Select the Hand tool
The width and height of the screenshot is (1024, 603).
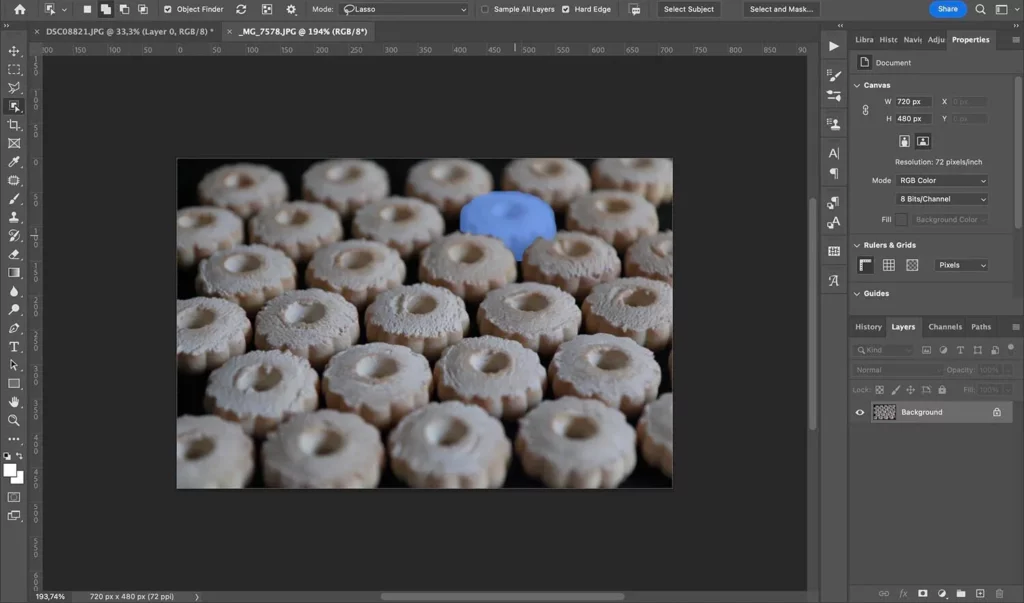point(14,402)
